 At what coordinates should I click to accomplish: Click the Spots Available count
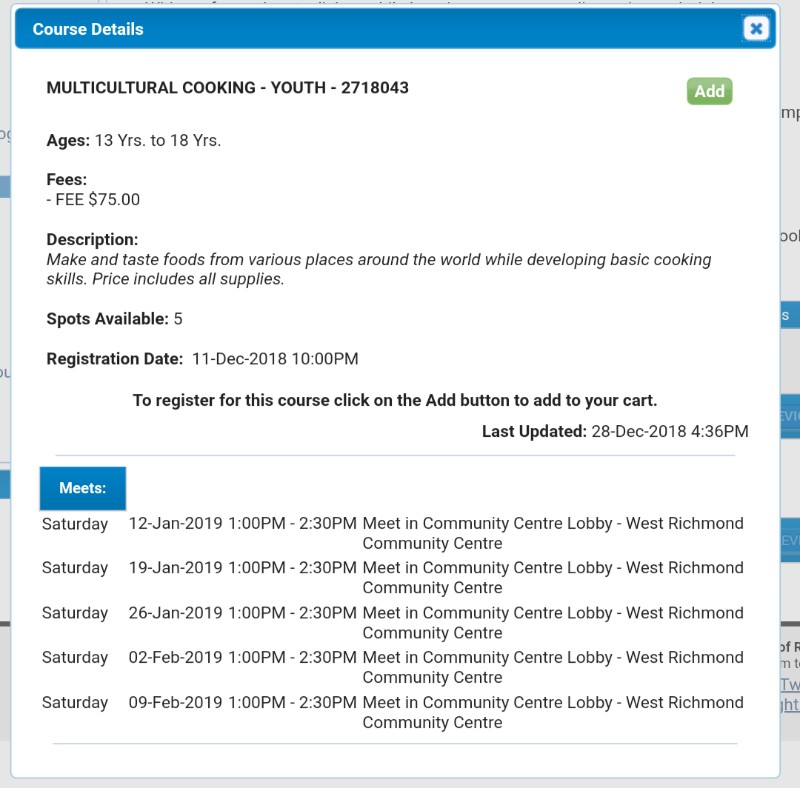[178, 319]
